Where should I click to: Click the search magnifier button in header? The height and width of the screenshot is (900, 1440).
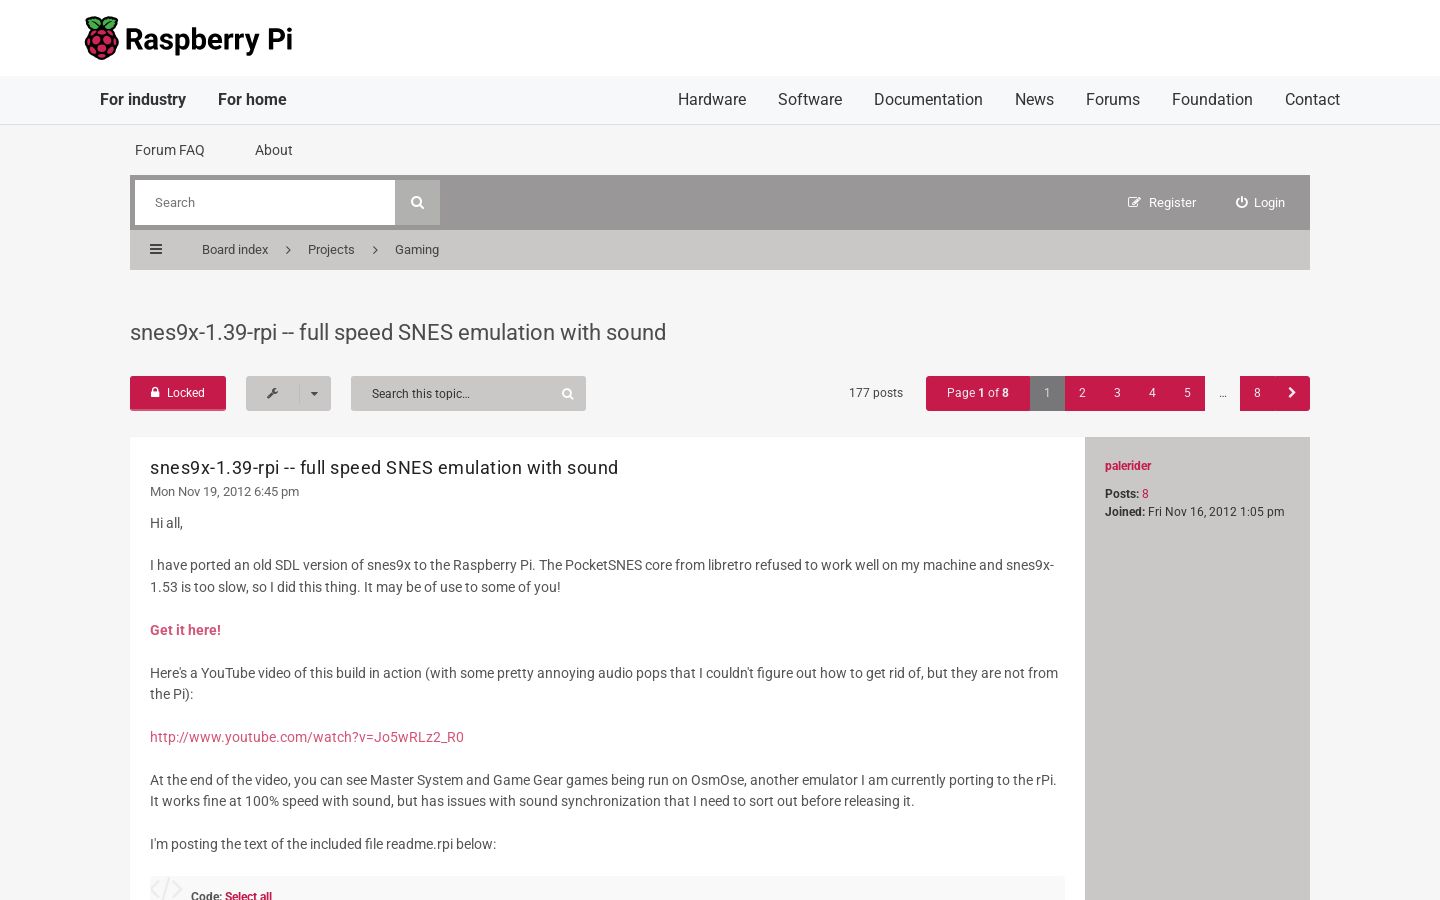point(417,202)
